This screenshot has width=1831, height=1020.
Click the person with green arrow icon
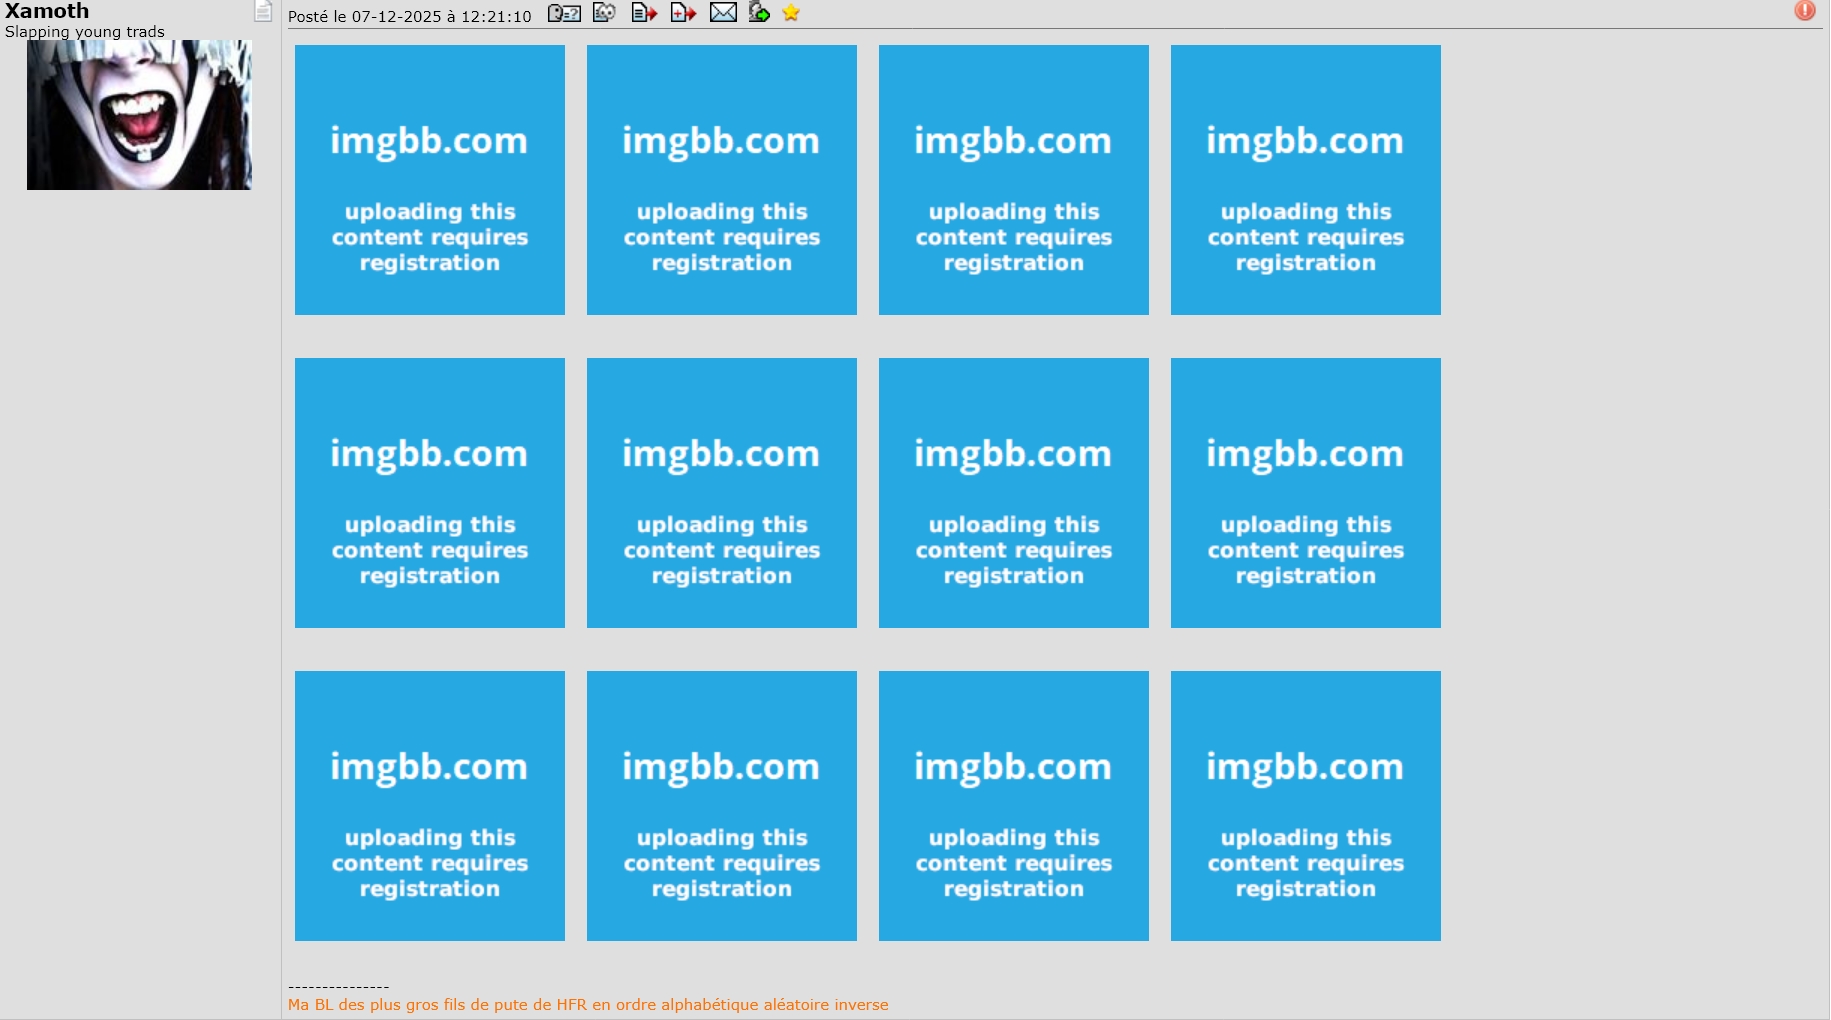(759, 13)
